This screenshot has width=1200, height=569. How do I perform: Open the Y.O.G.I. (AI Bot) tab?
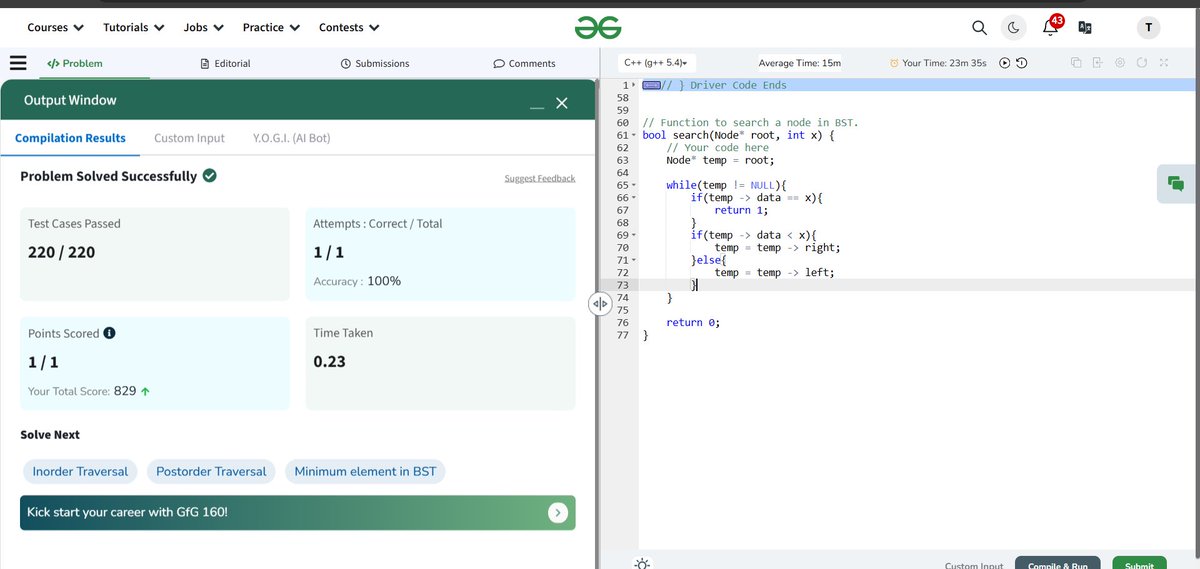click(292, 138)
